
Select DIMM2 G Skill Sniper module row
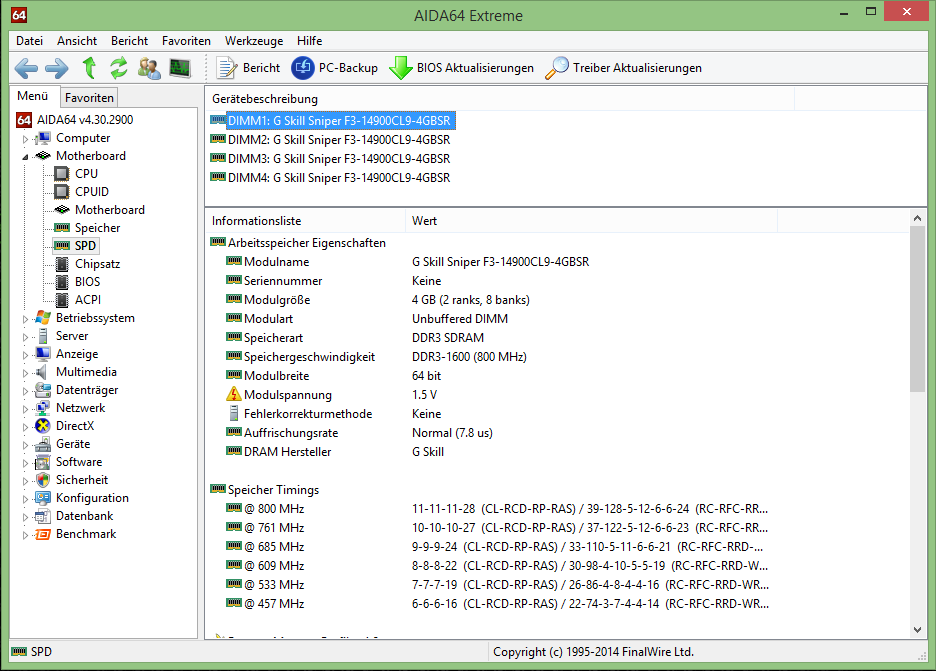(330, 140)
